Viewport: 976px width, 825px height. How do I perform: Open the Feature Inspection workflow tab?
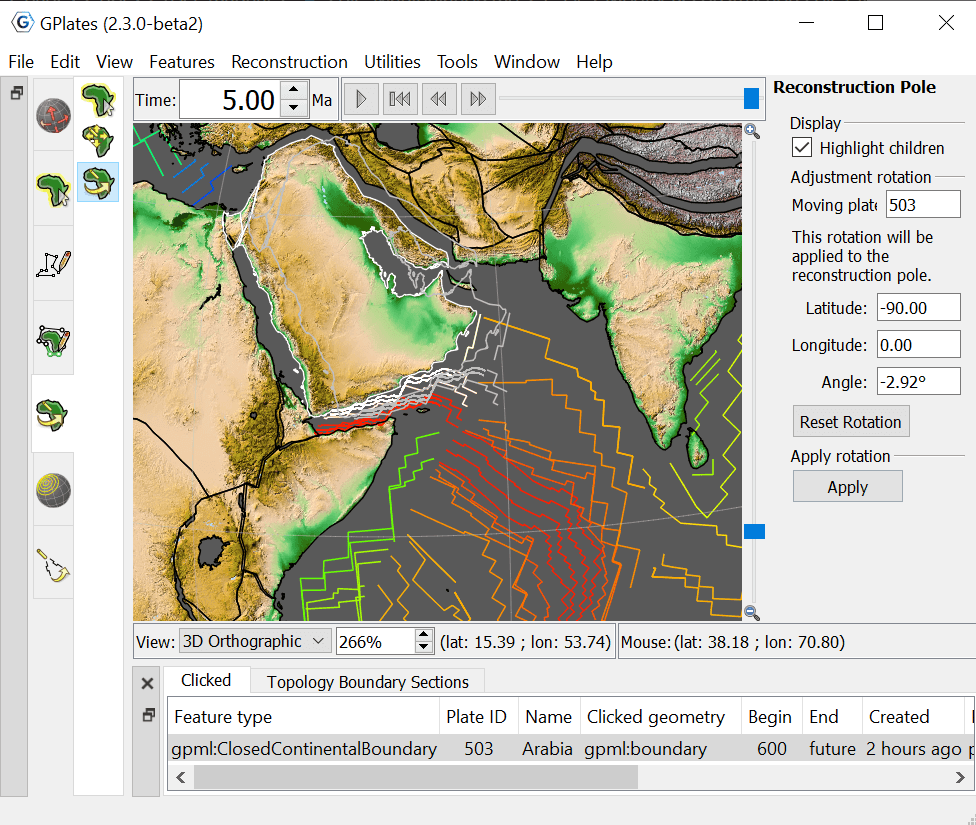pyautogui.click(x=53, y=187)
